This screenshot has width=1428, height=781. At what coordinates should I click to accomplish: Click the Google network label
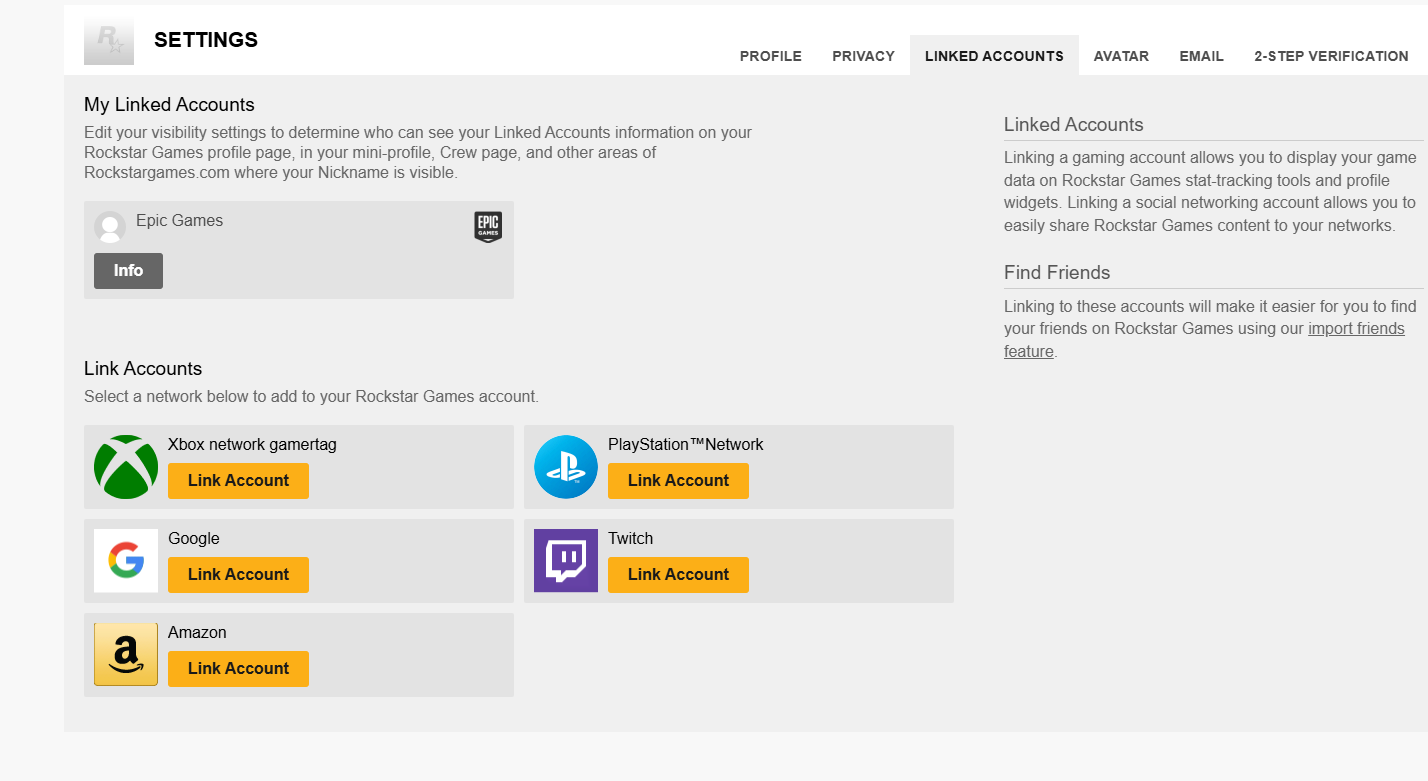point(194,539)
